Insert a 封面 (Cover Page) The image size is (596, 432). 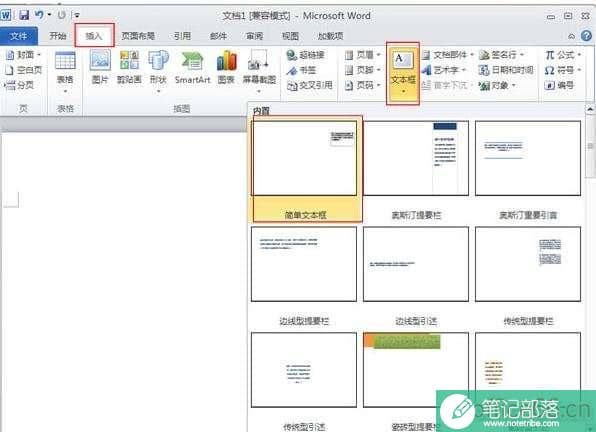(24, 55)
